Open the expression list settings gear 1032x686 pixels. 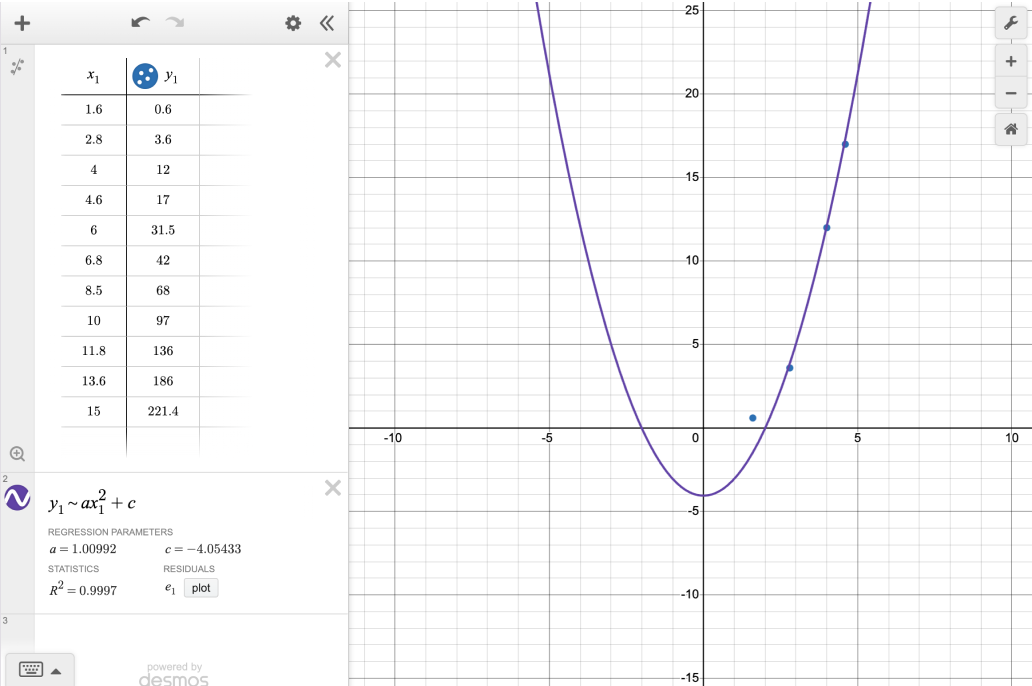coord(293,23)
